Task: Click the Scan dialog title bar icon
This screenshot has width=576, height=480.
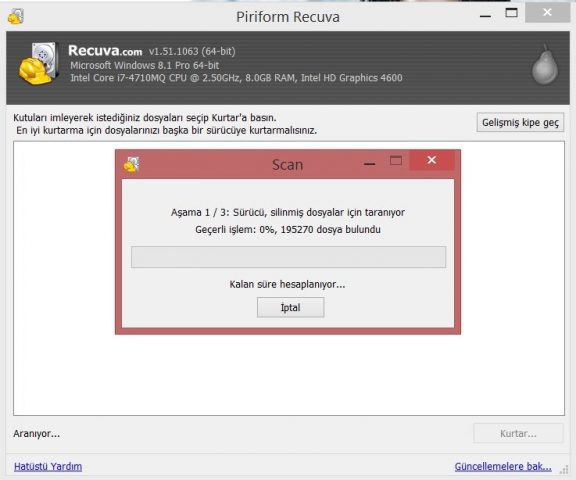Action: point(131,164)
